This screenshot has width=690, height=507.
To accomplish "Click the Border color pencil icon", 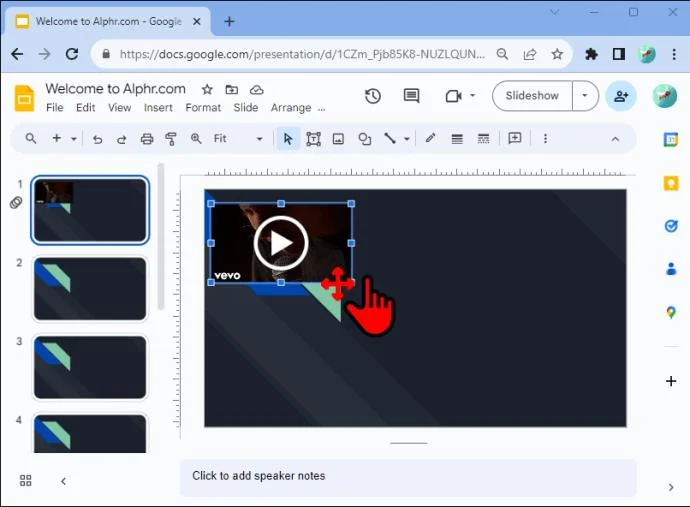I will (x=430, y=138).
